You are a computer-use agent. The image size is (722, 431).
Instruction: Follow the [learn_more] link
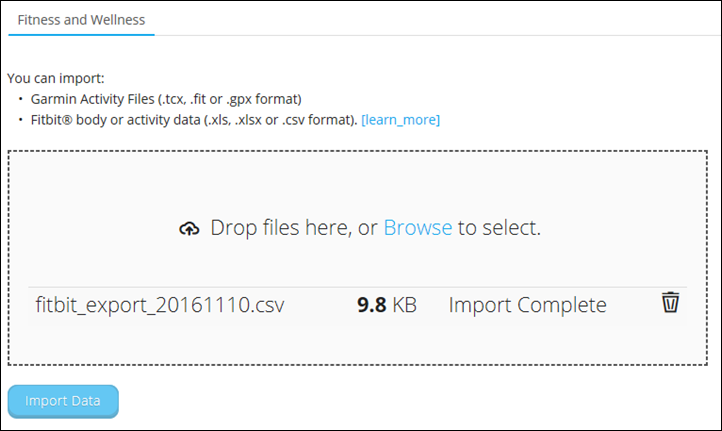pos(400,120)
